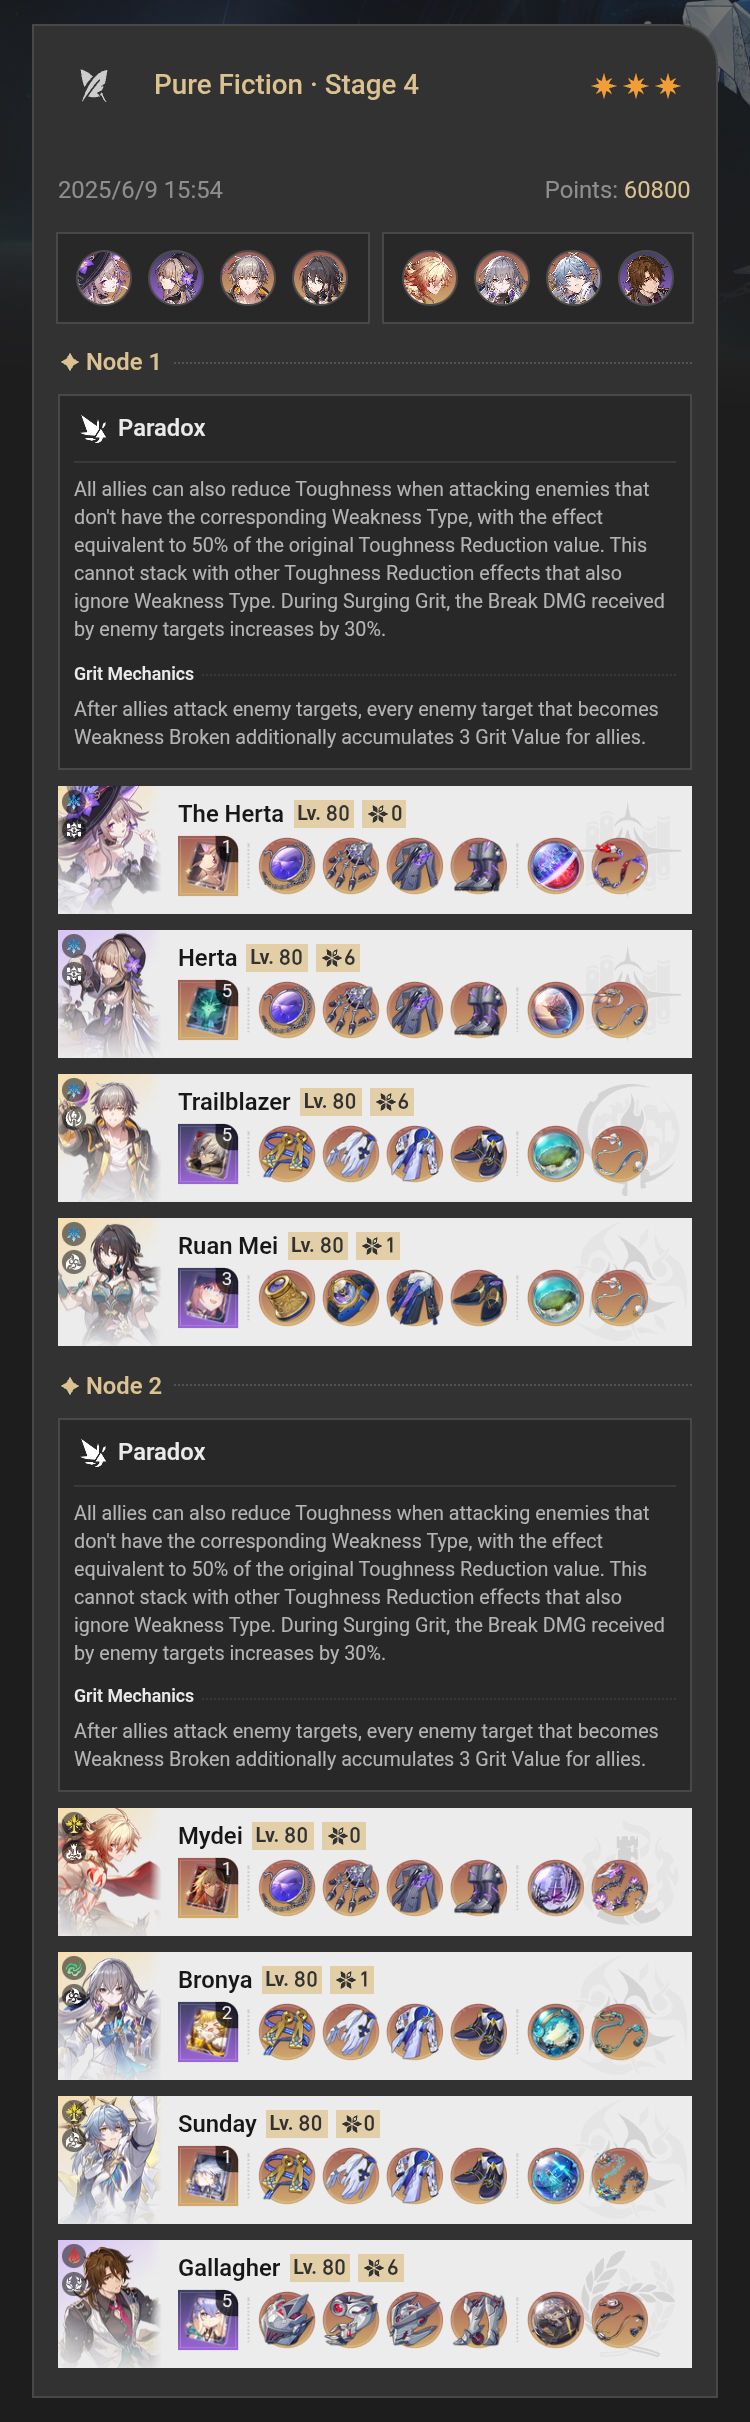Click the Pure Fiction · Stage 4 title

286,85
